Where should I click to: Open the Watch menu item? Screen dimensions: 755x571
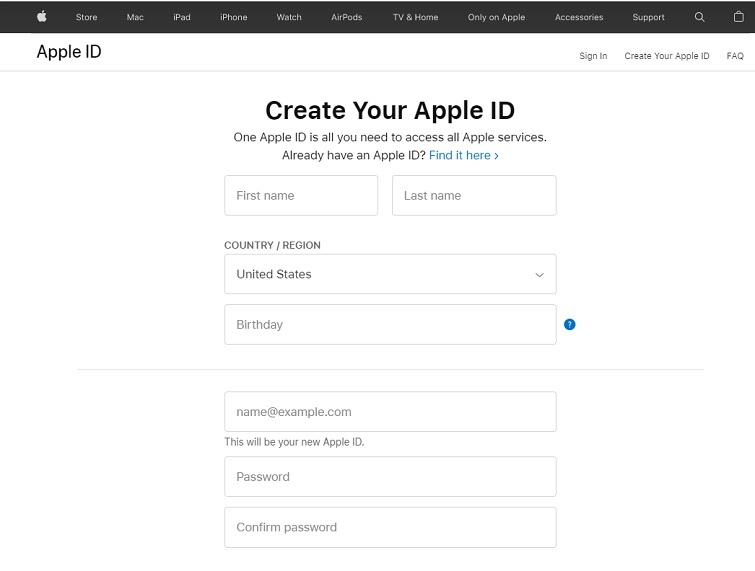tap(289, 17)
